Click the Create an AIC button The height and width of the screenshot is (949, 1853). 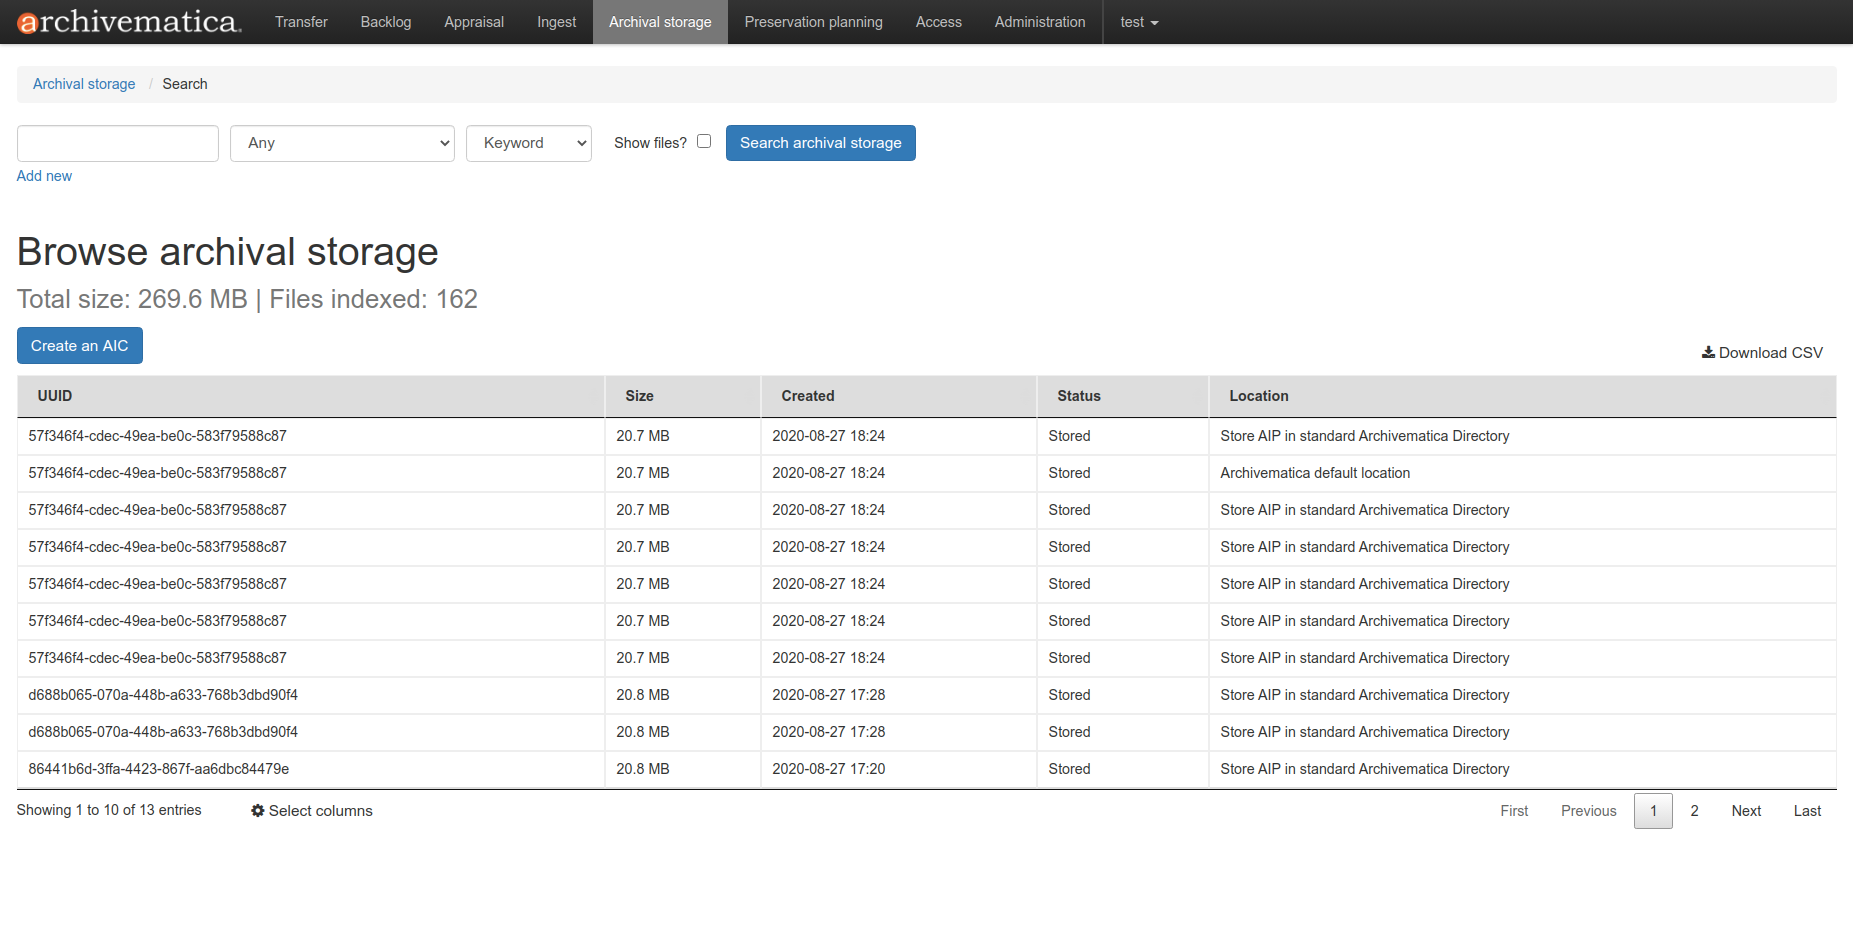(x=79, y=345)
